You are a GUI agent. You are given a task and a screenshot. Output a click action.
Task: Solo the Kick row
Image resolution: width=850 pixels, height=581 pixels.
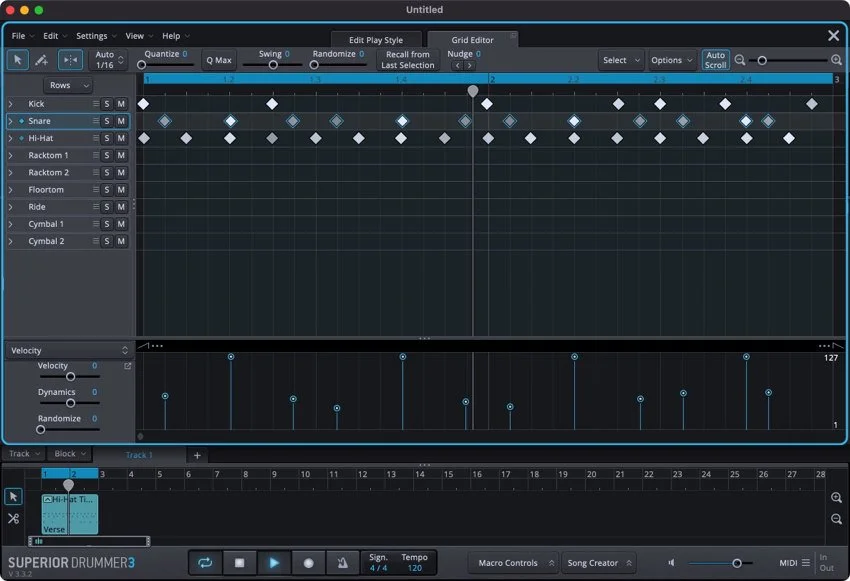pos(107,104)
